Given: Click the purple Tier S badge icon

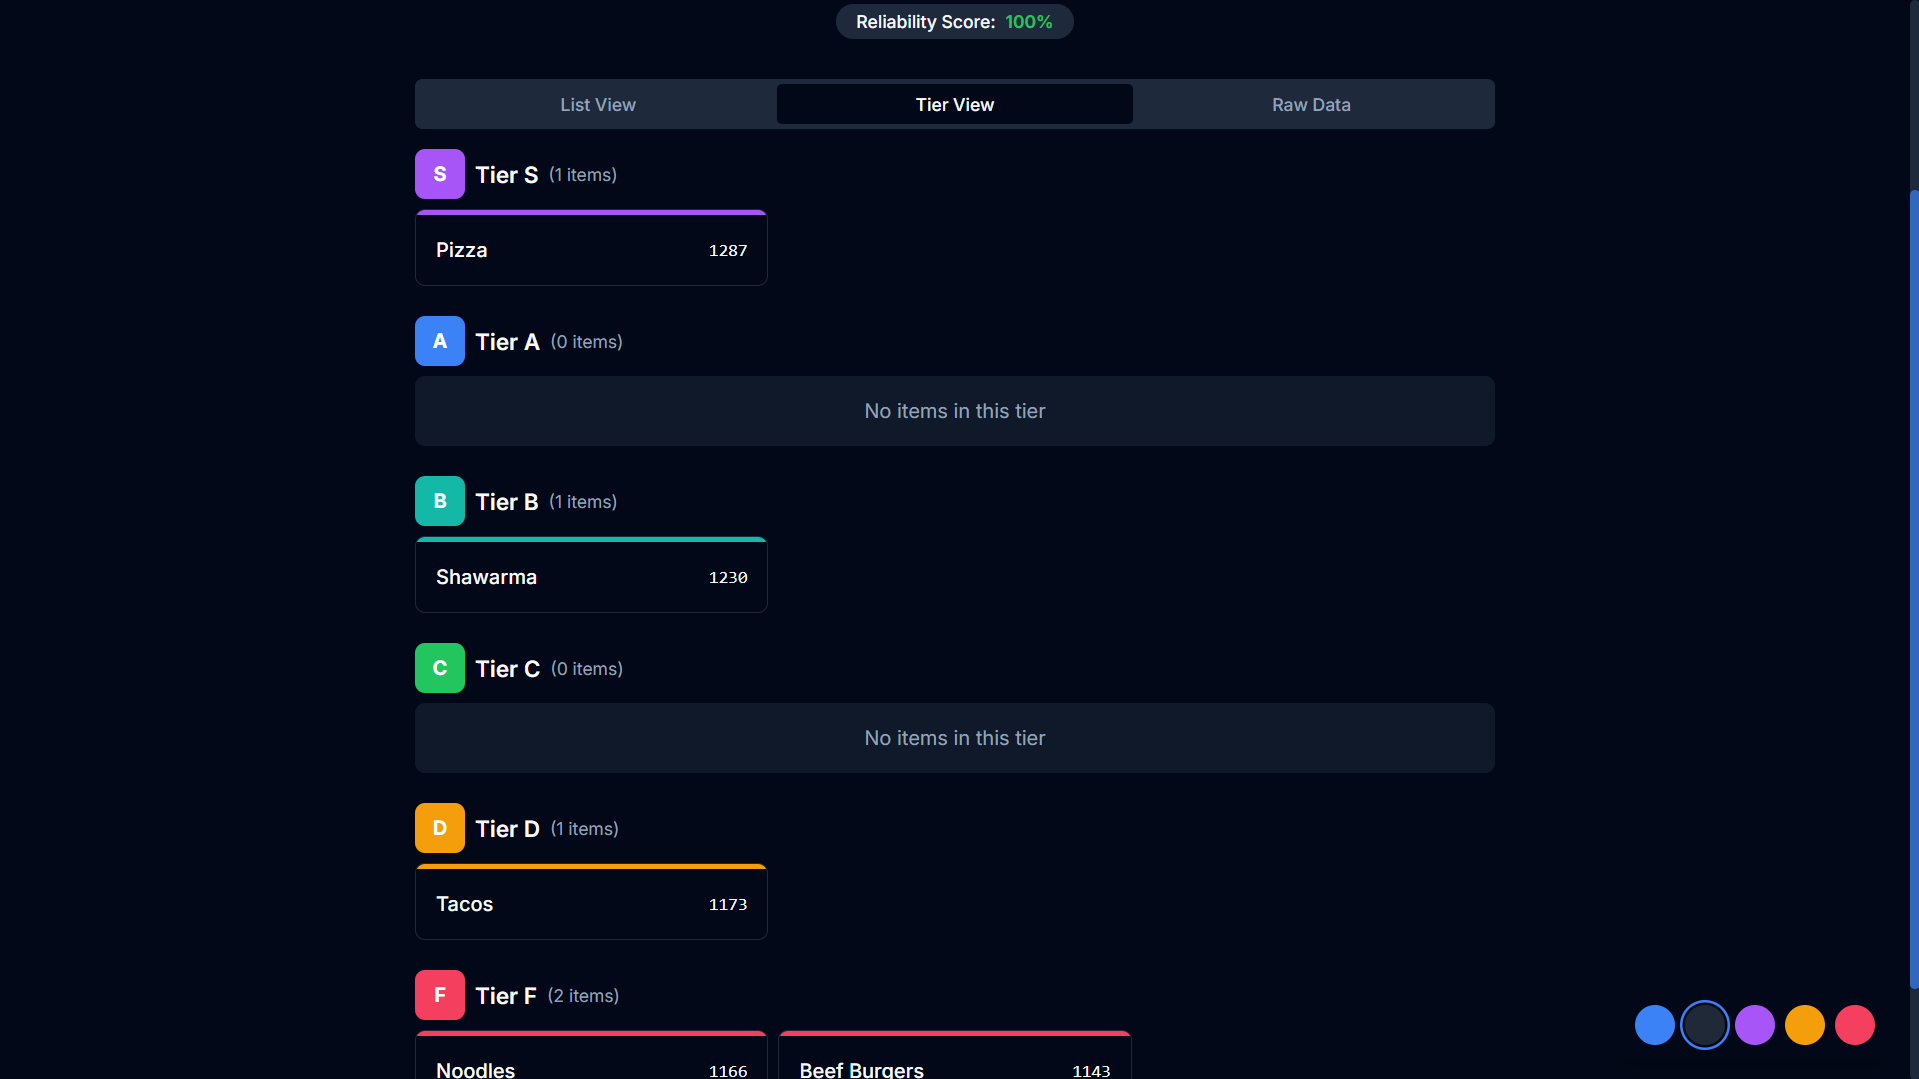Looking at the screenshot, I should pos(440,173).
